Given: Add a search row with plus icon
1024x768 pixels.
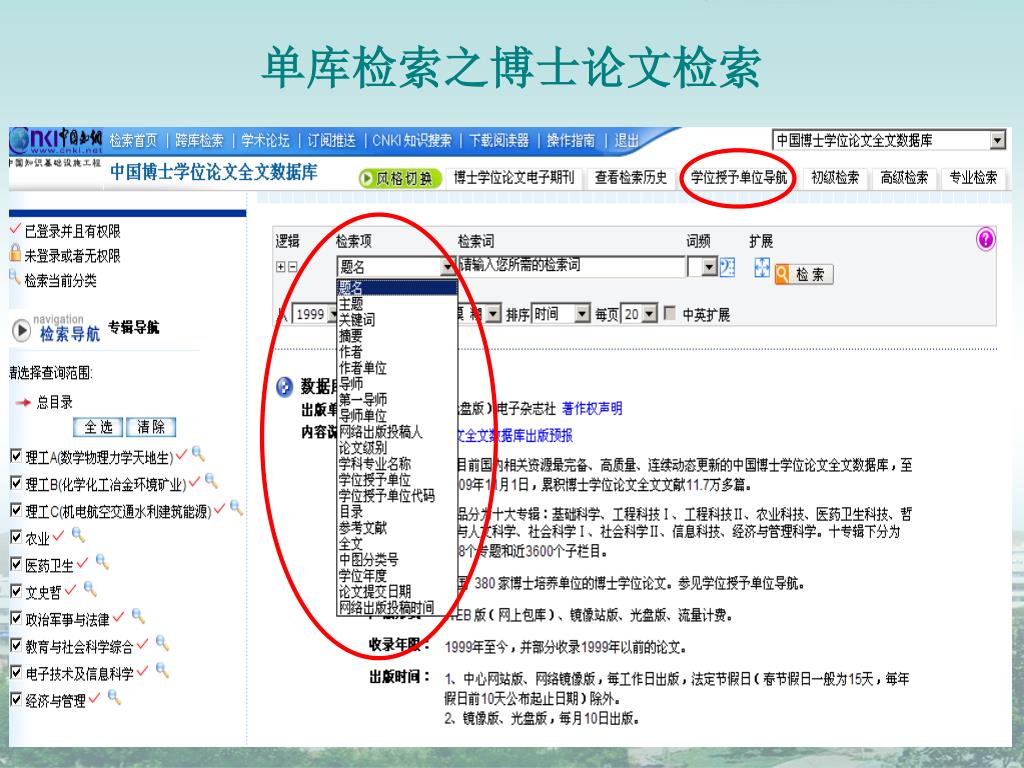Looking at the screenshot, I should pos(281,266).
